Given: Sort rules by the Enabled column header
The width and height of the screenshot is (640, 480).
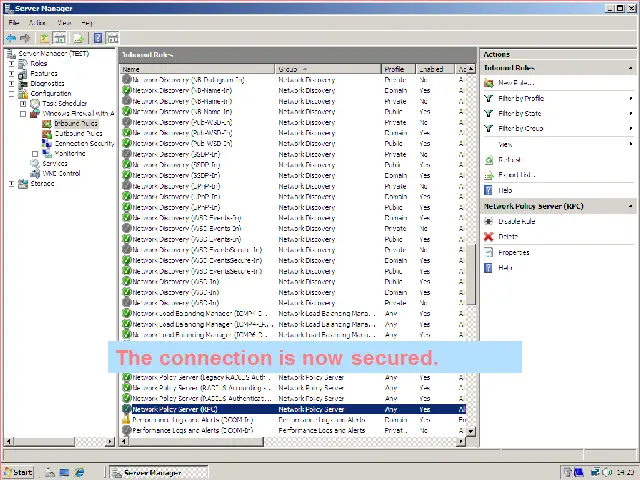Looking at the screenshot, I should (435, 69).
